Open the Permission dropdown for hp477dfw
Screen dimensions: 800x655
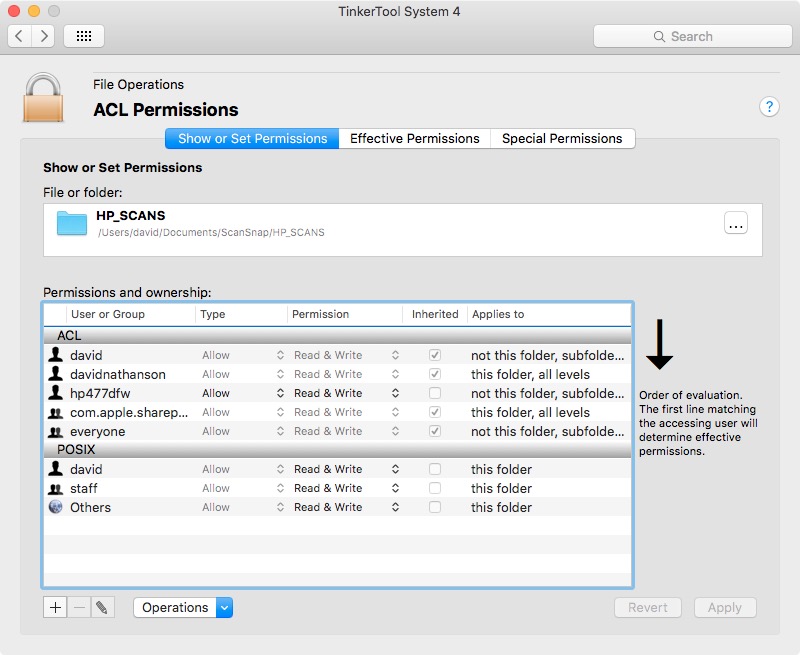coord(346,393)
